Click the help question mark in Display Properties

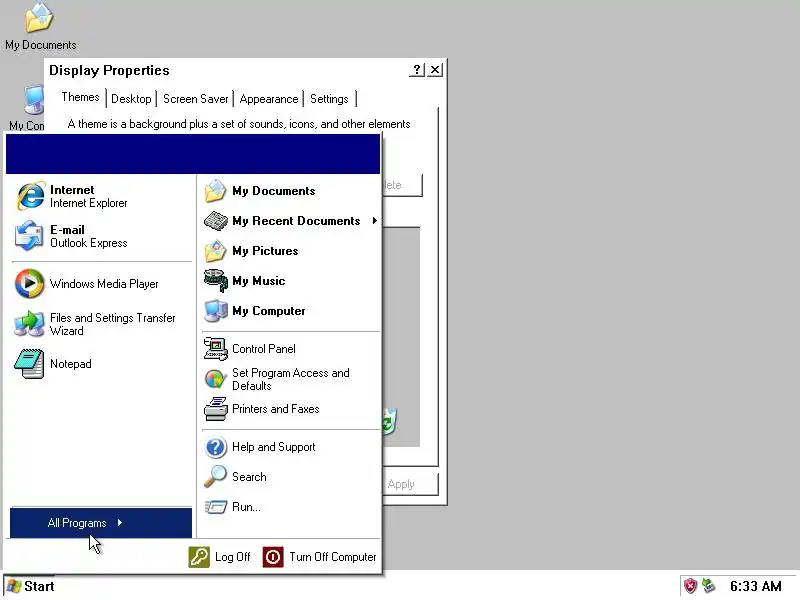pyautogui.click(x=417, y=69)
